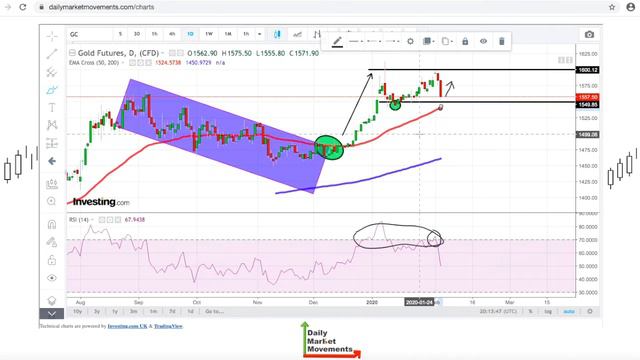The width and height of the screenshot is (640, 360).
Task: Open the Investing.com UK link
Action: [127, 326]
